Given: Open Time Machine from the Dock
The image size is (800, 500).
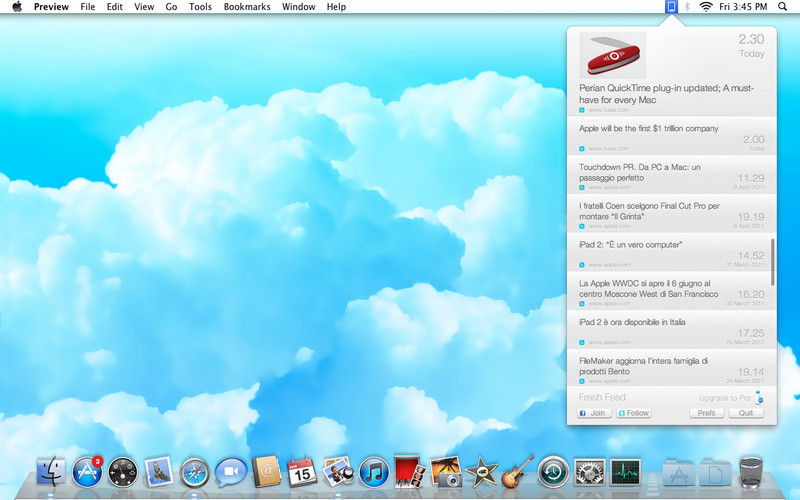Looking at the screenshot, I should point(554,472).
